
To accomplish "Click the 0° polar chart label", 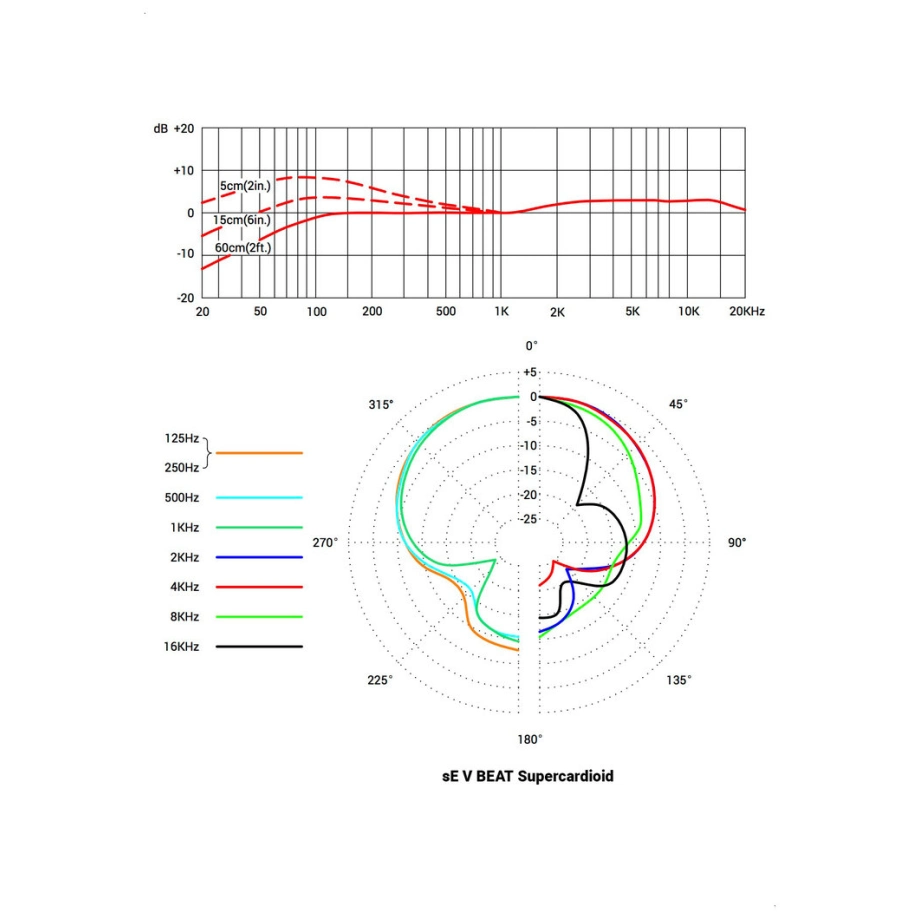I will point(531,346).
